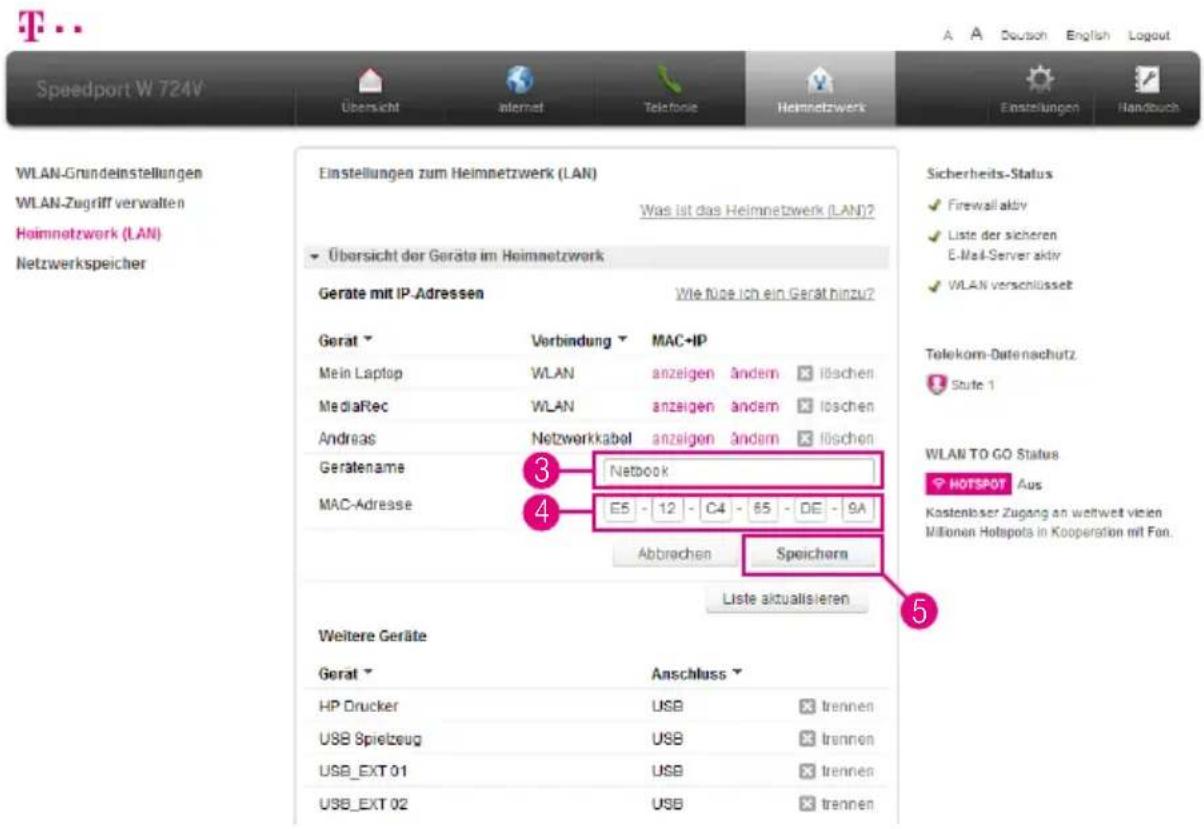Click the delete icon for Mein Laptop
Image resolution: width=1204 pixels, height=829 pixels.
pyautogui.click(x=803, y=374)
